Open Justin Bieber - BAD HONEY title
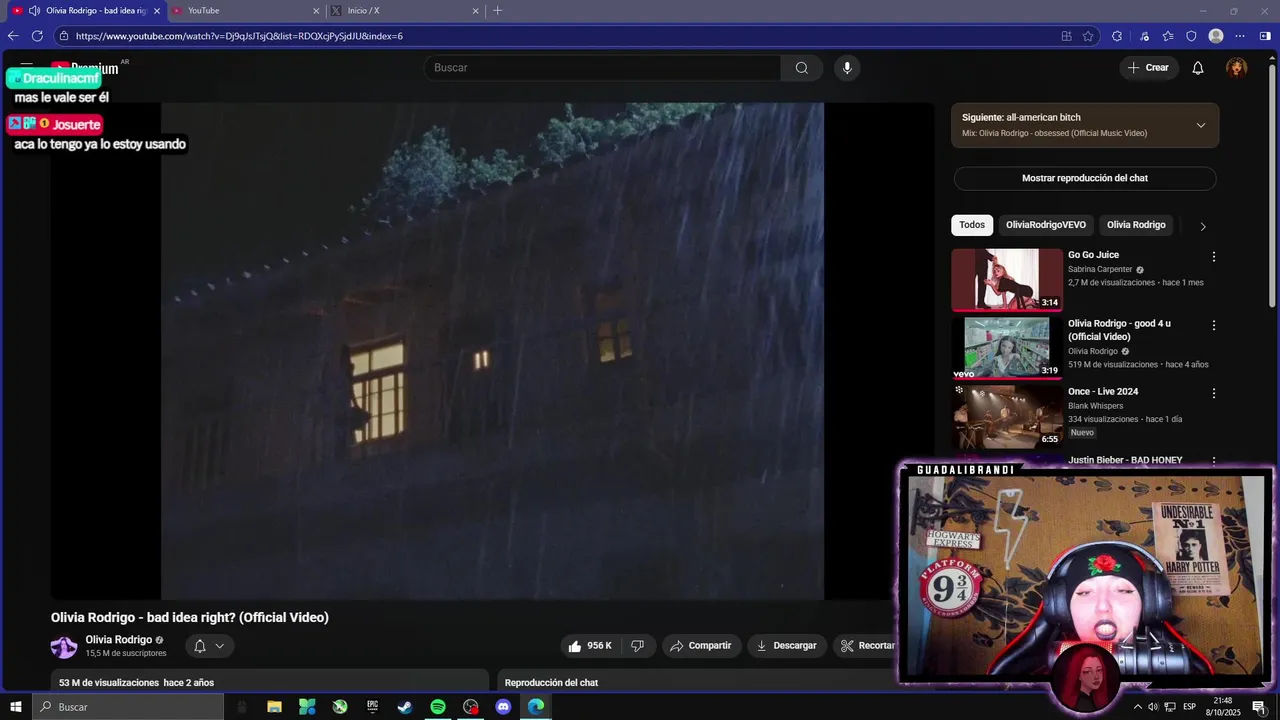Viewport: 1280px width, 720px height. (1125, 460)
